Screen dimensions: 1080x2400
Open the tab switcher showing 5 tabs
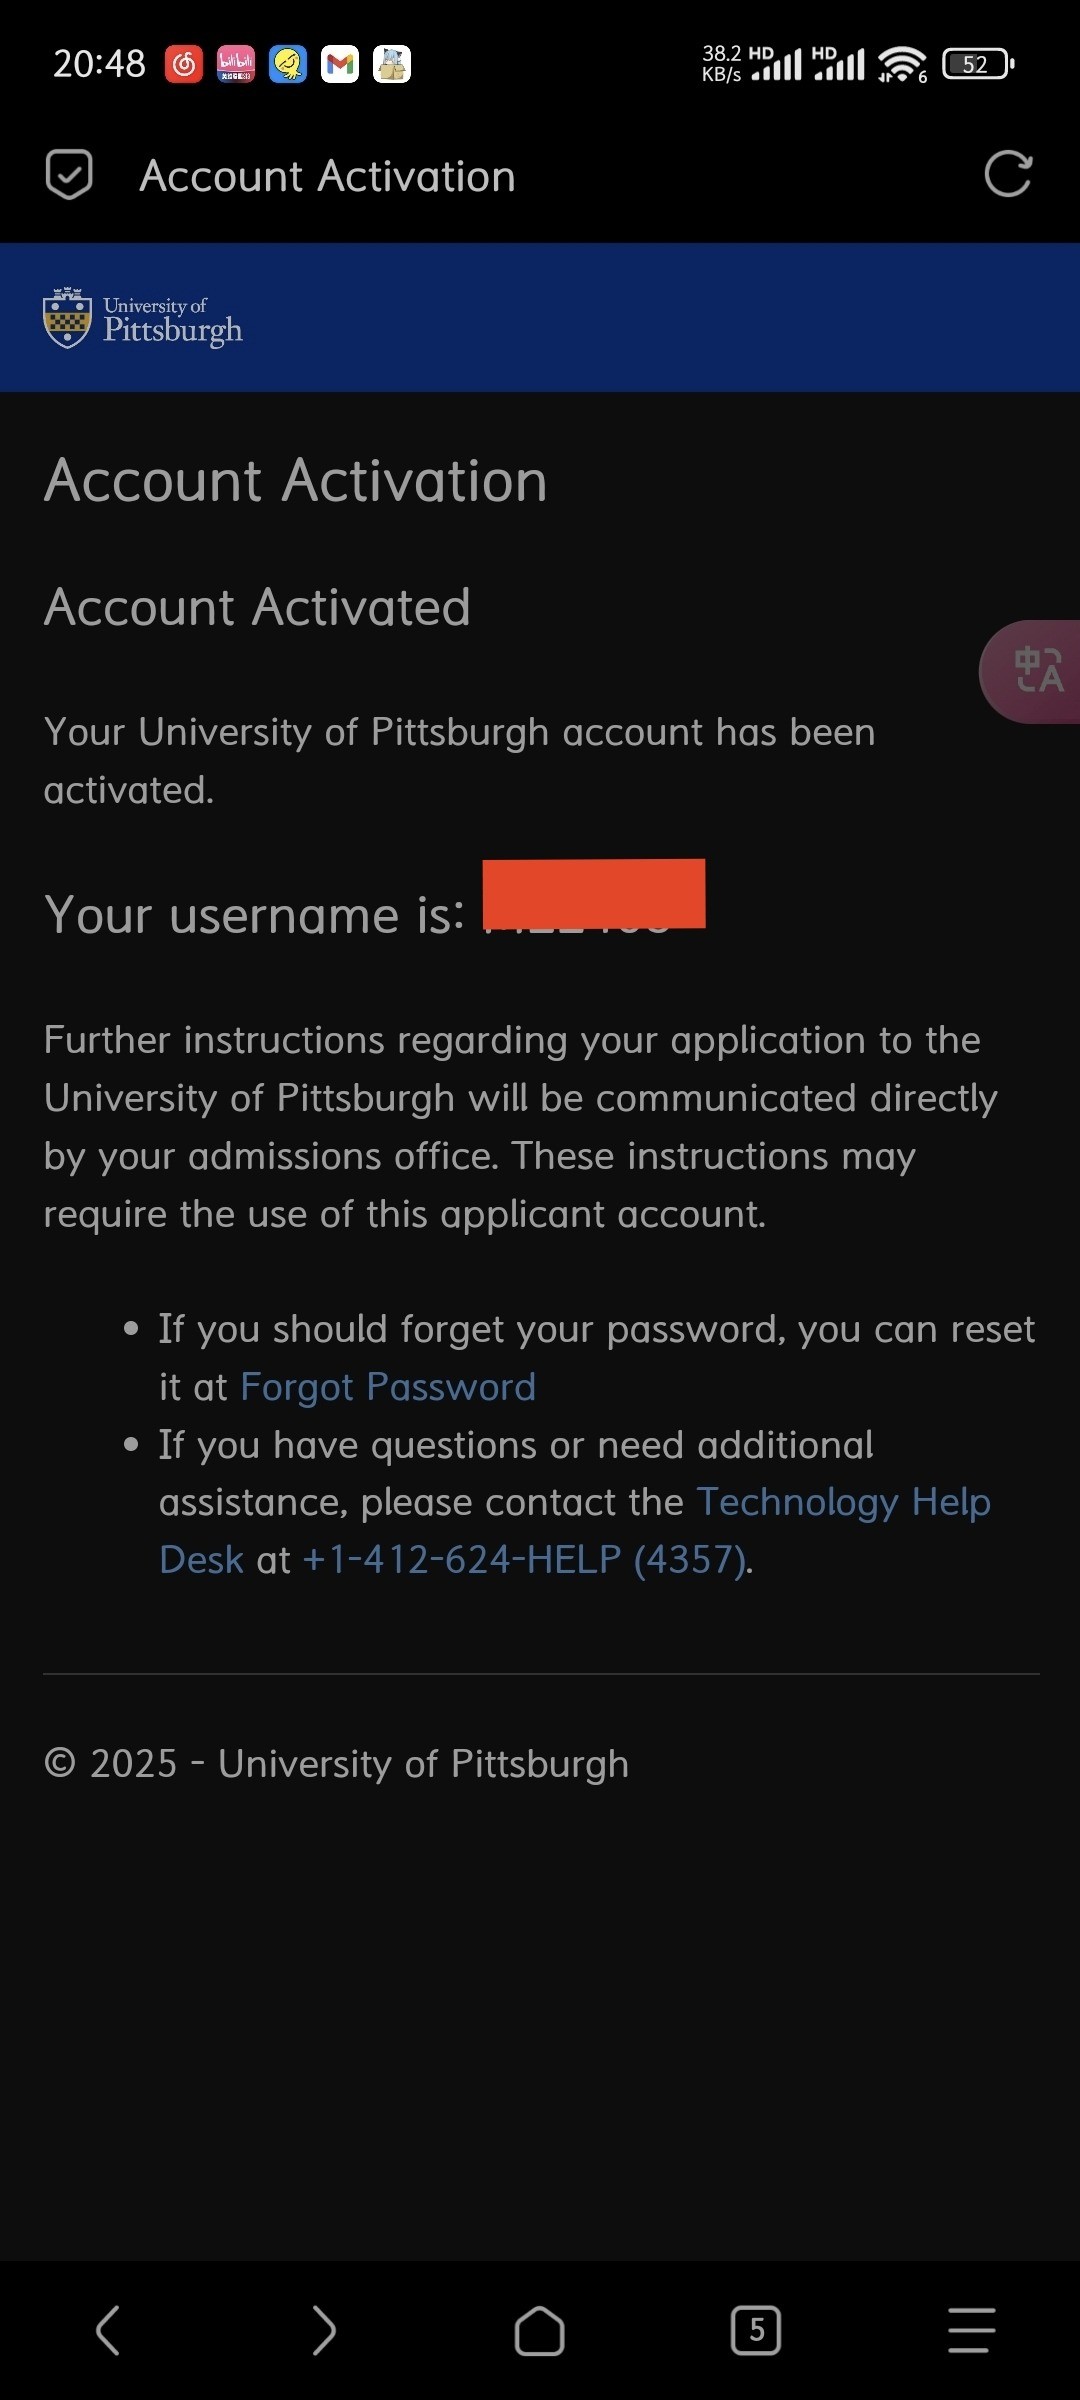[756, 2330]
